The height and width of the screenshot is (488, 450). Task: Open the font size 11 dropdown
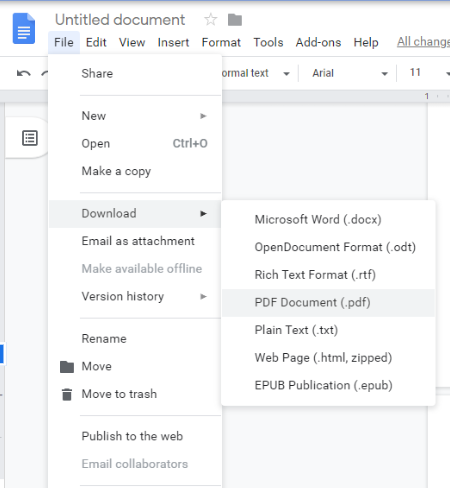(x=429, y=73)
